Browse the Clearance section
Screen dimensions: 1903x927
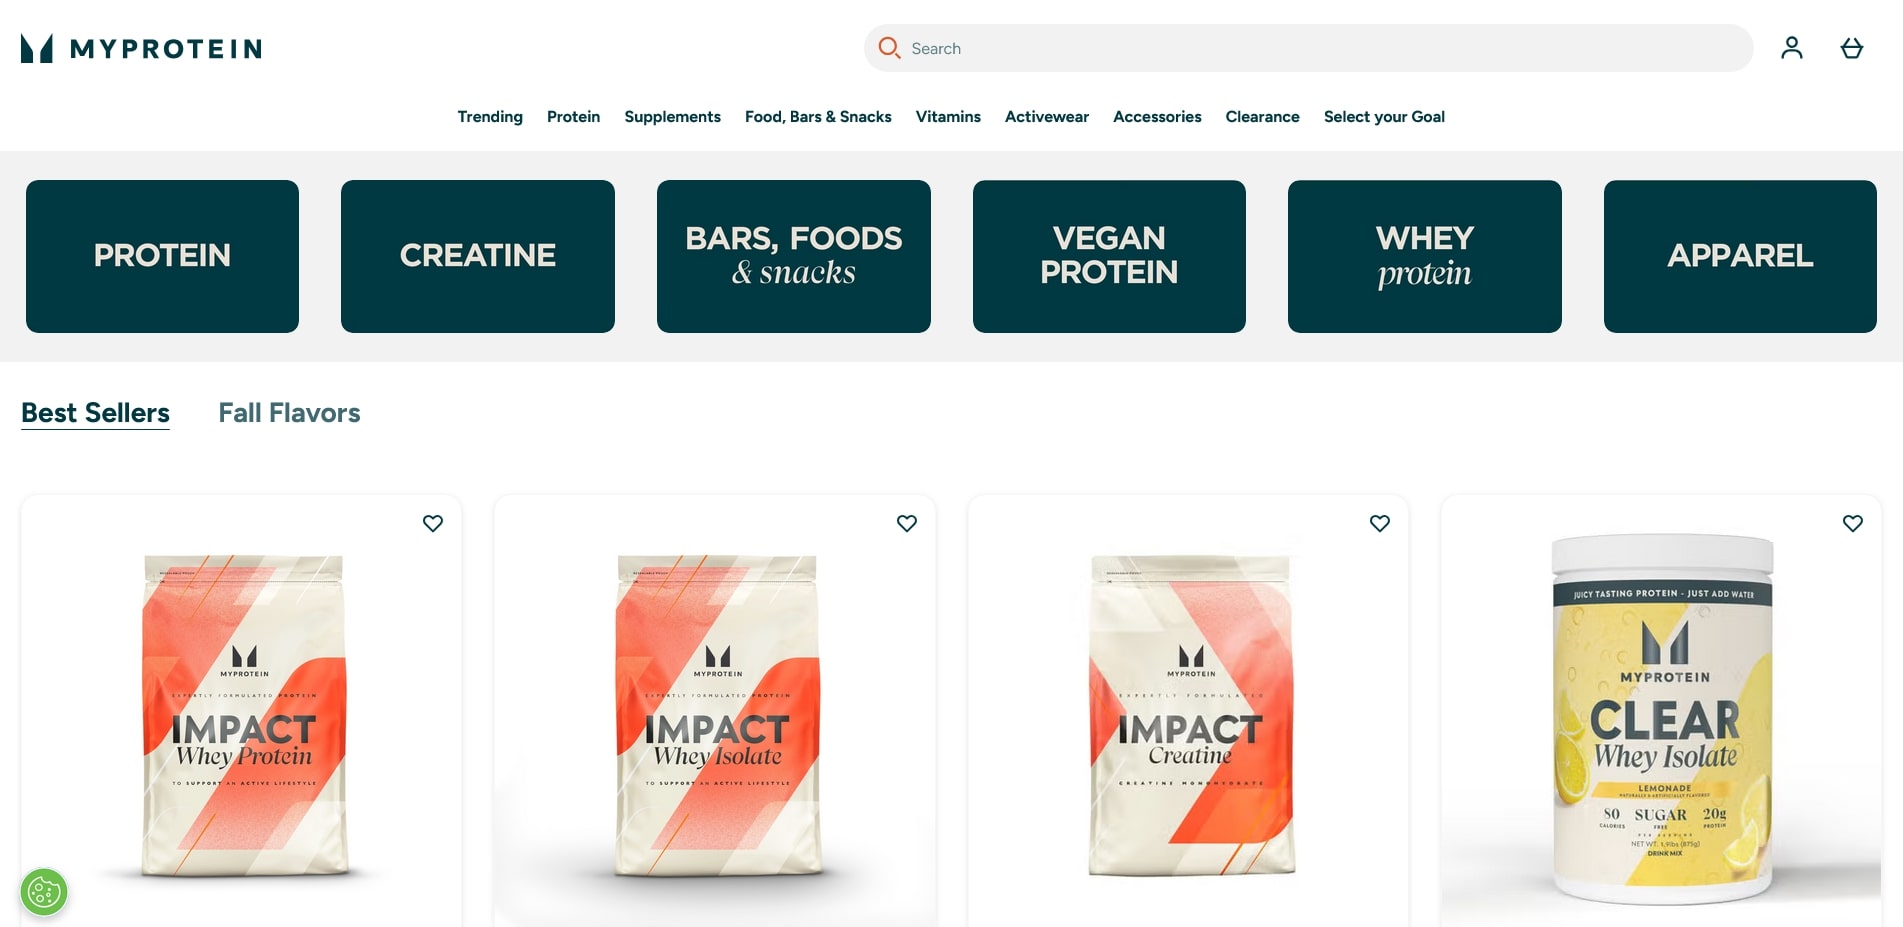(1262, 117)
